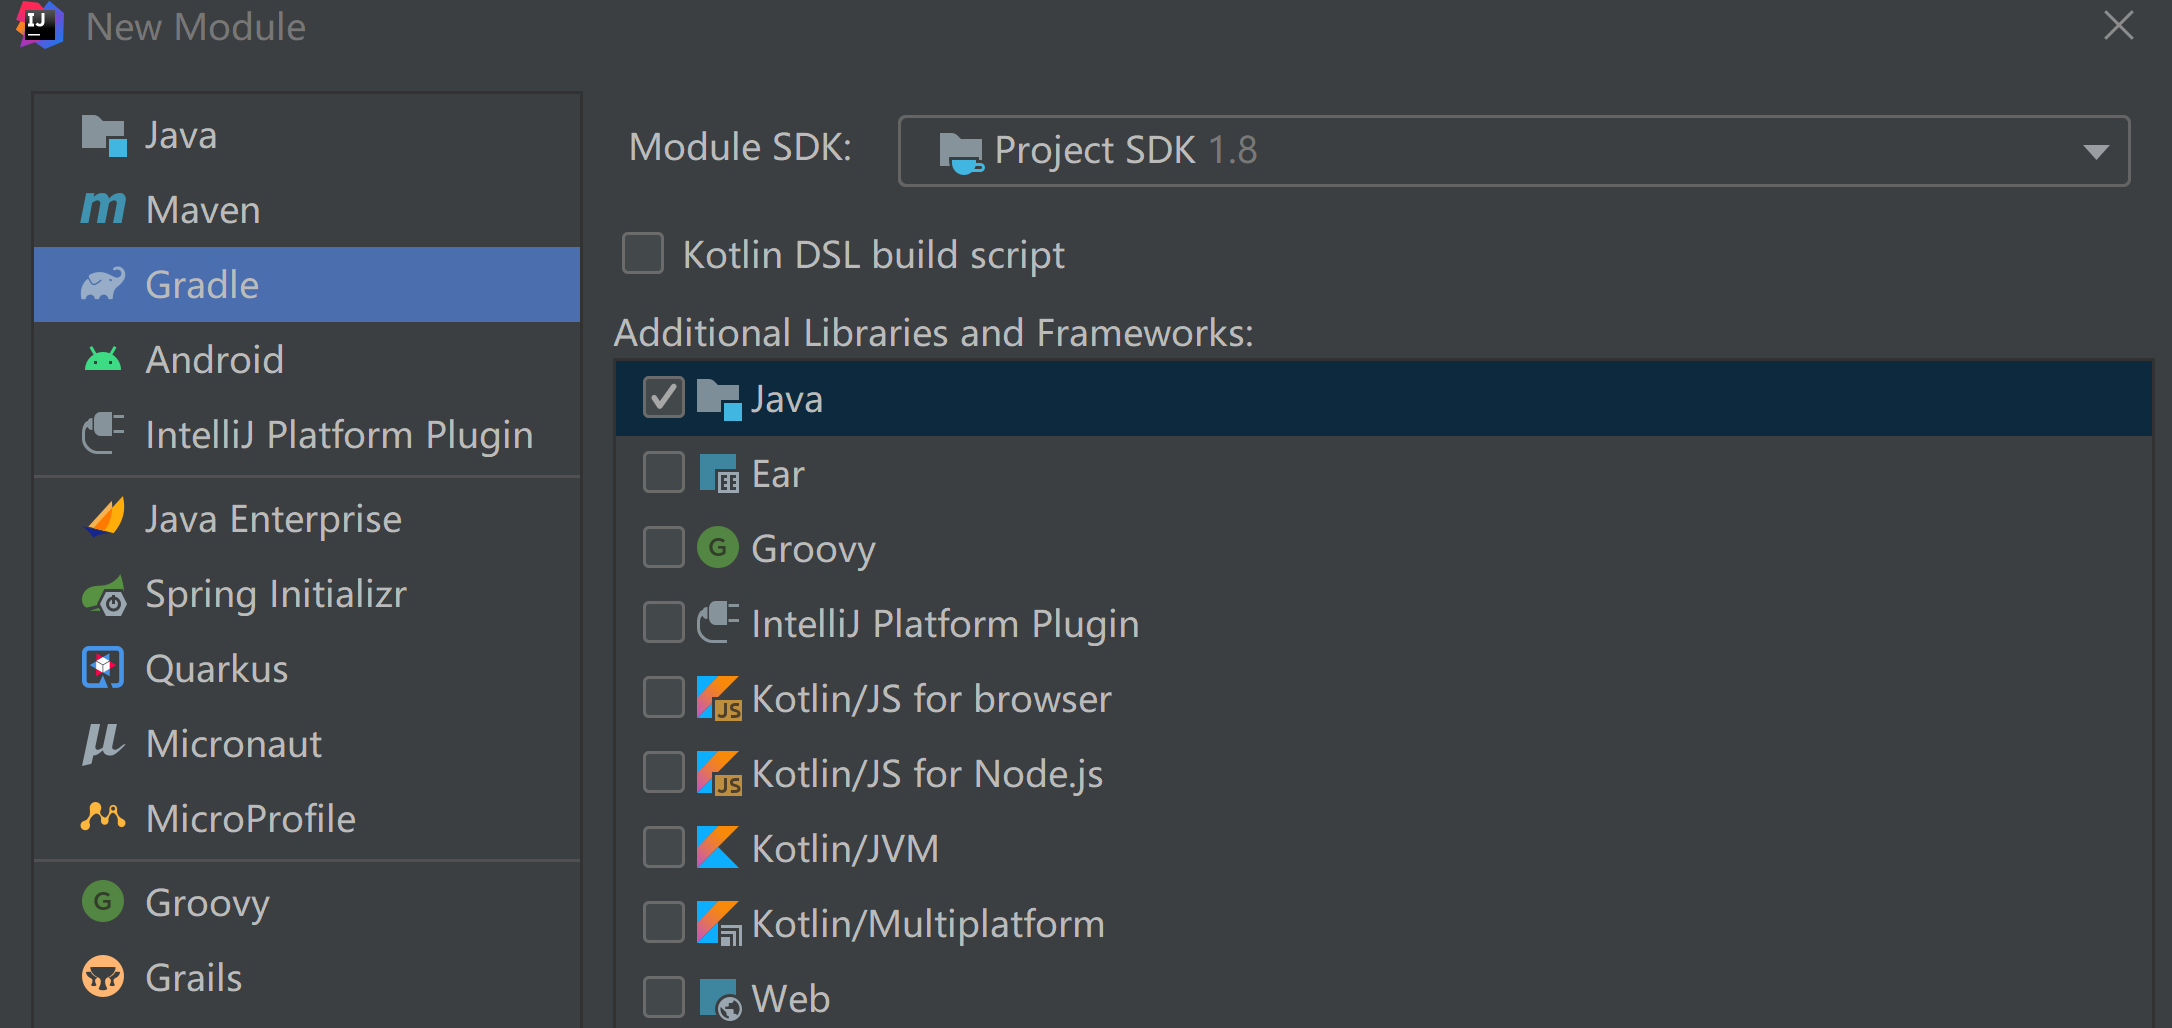
Task: Select Maven module type
Action: tap(307, 209)
